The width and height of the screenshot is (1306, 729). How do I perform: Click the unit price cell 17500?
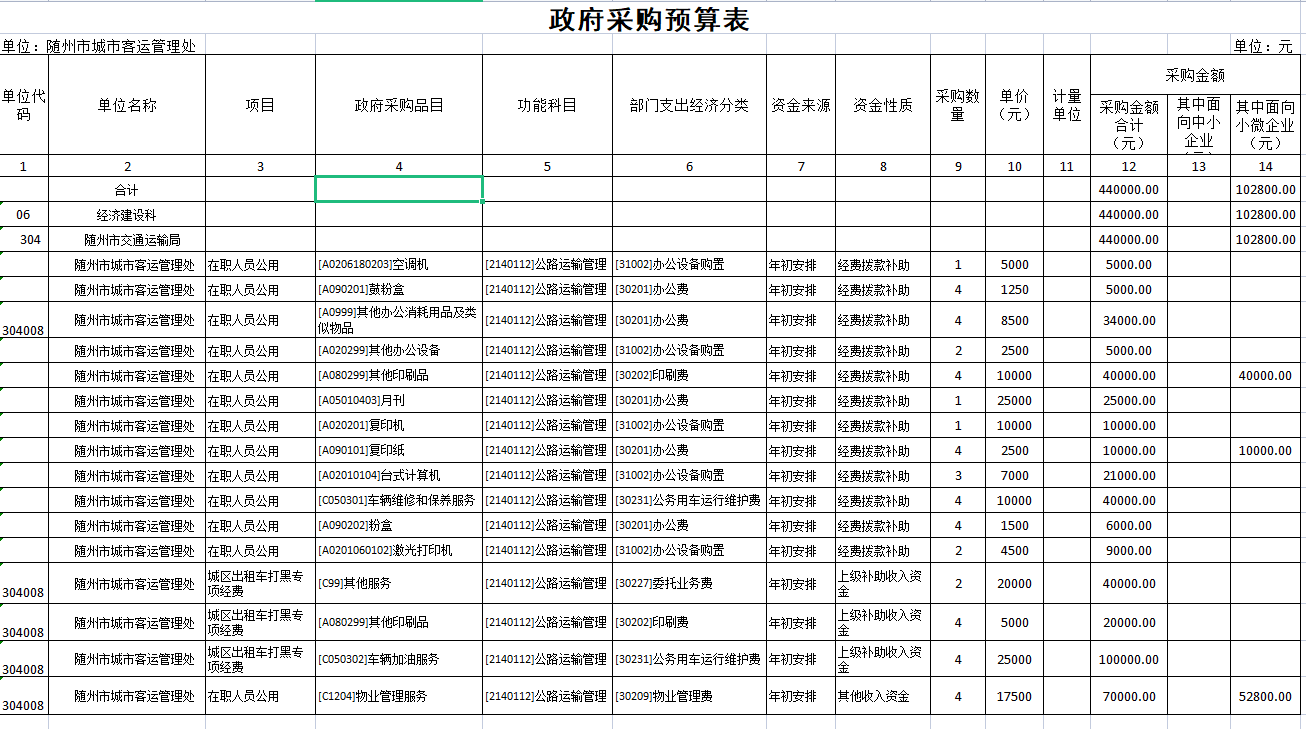pos(1014,696)
